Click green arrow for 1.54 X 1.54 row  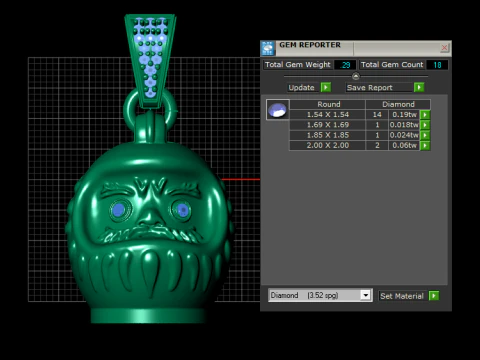425,115
